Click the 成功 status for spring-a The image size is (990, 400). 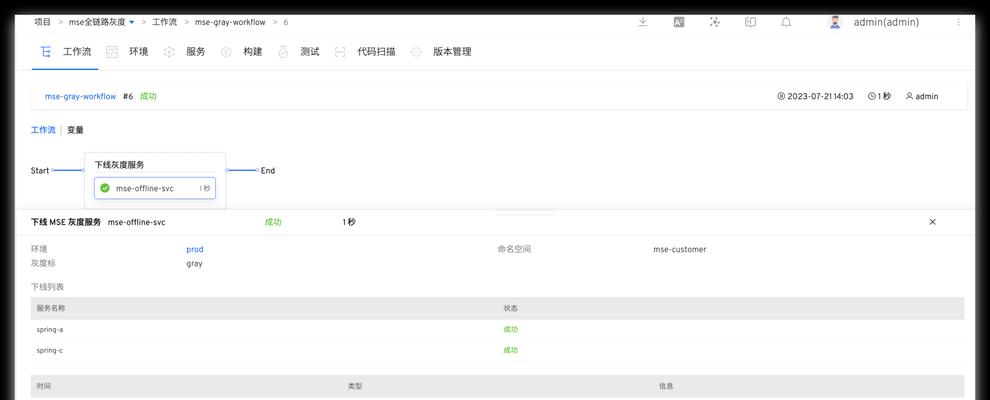(x=510, y=329)
